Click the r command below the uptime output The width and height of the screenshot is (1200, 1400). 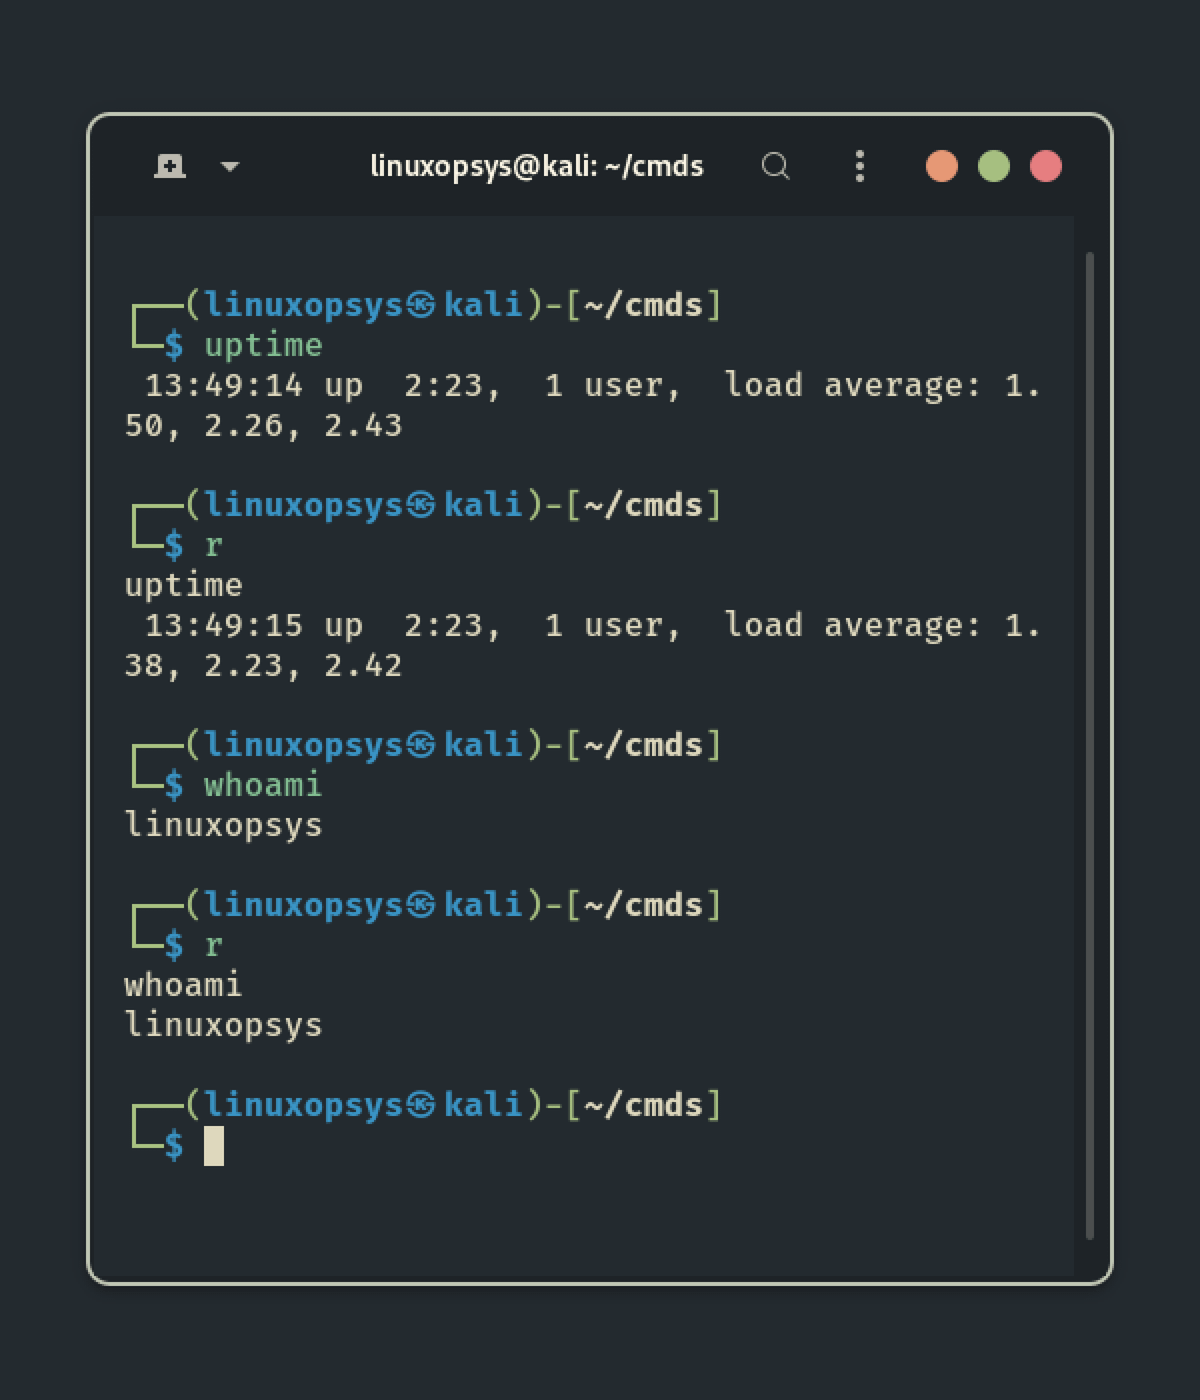point(213,546)
